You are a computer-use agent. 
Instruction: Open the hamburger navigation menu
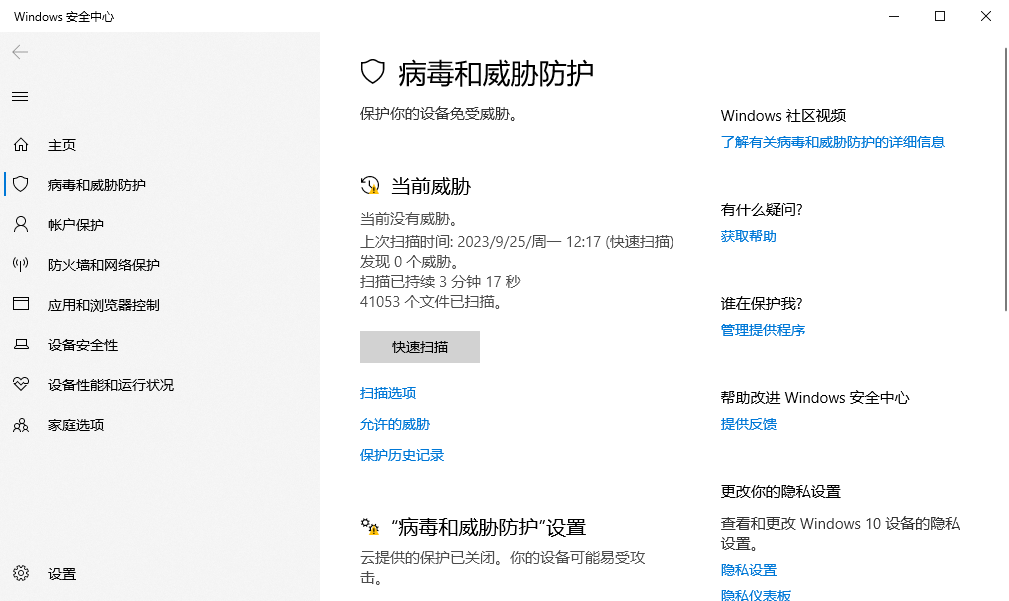(20, 97)
